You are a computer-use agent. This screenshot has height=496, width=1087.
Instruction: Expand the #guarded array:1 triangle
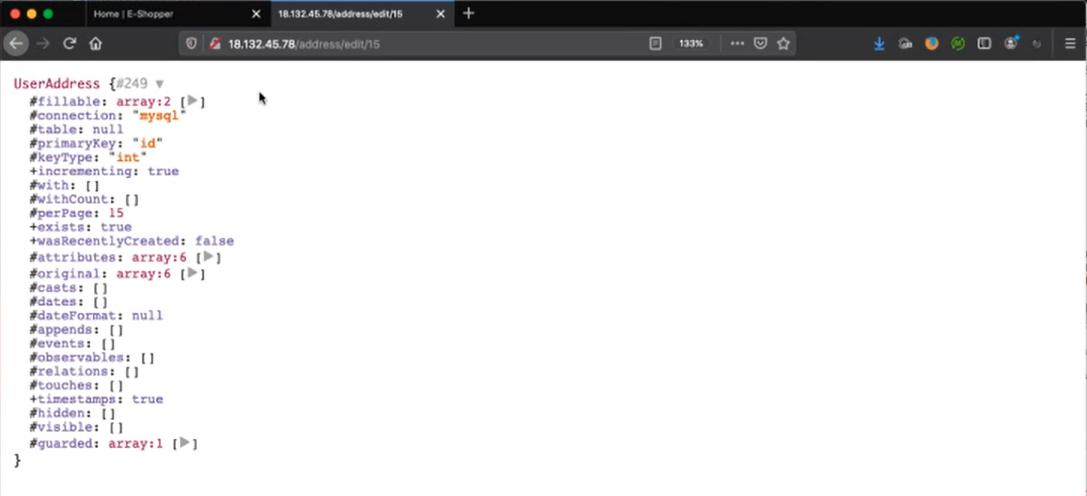coord(185,443)
